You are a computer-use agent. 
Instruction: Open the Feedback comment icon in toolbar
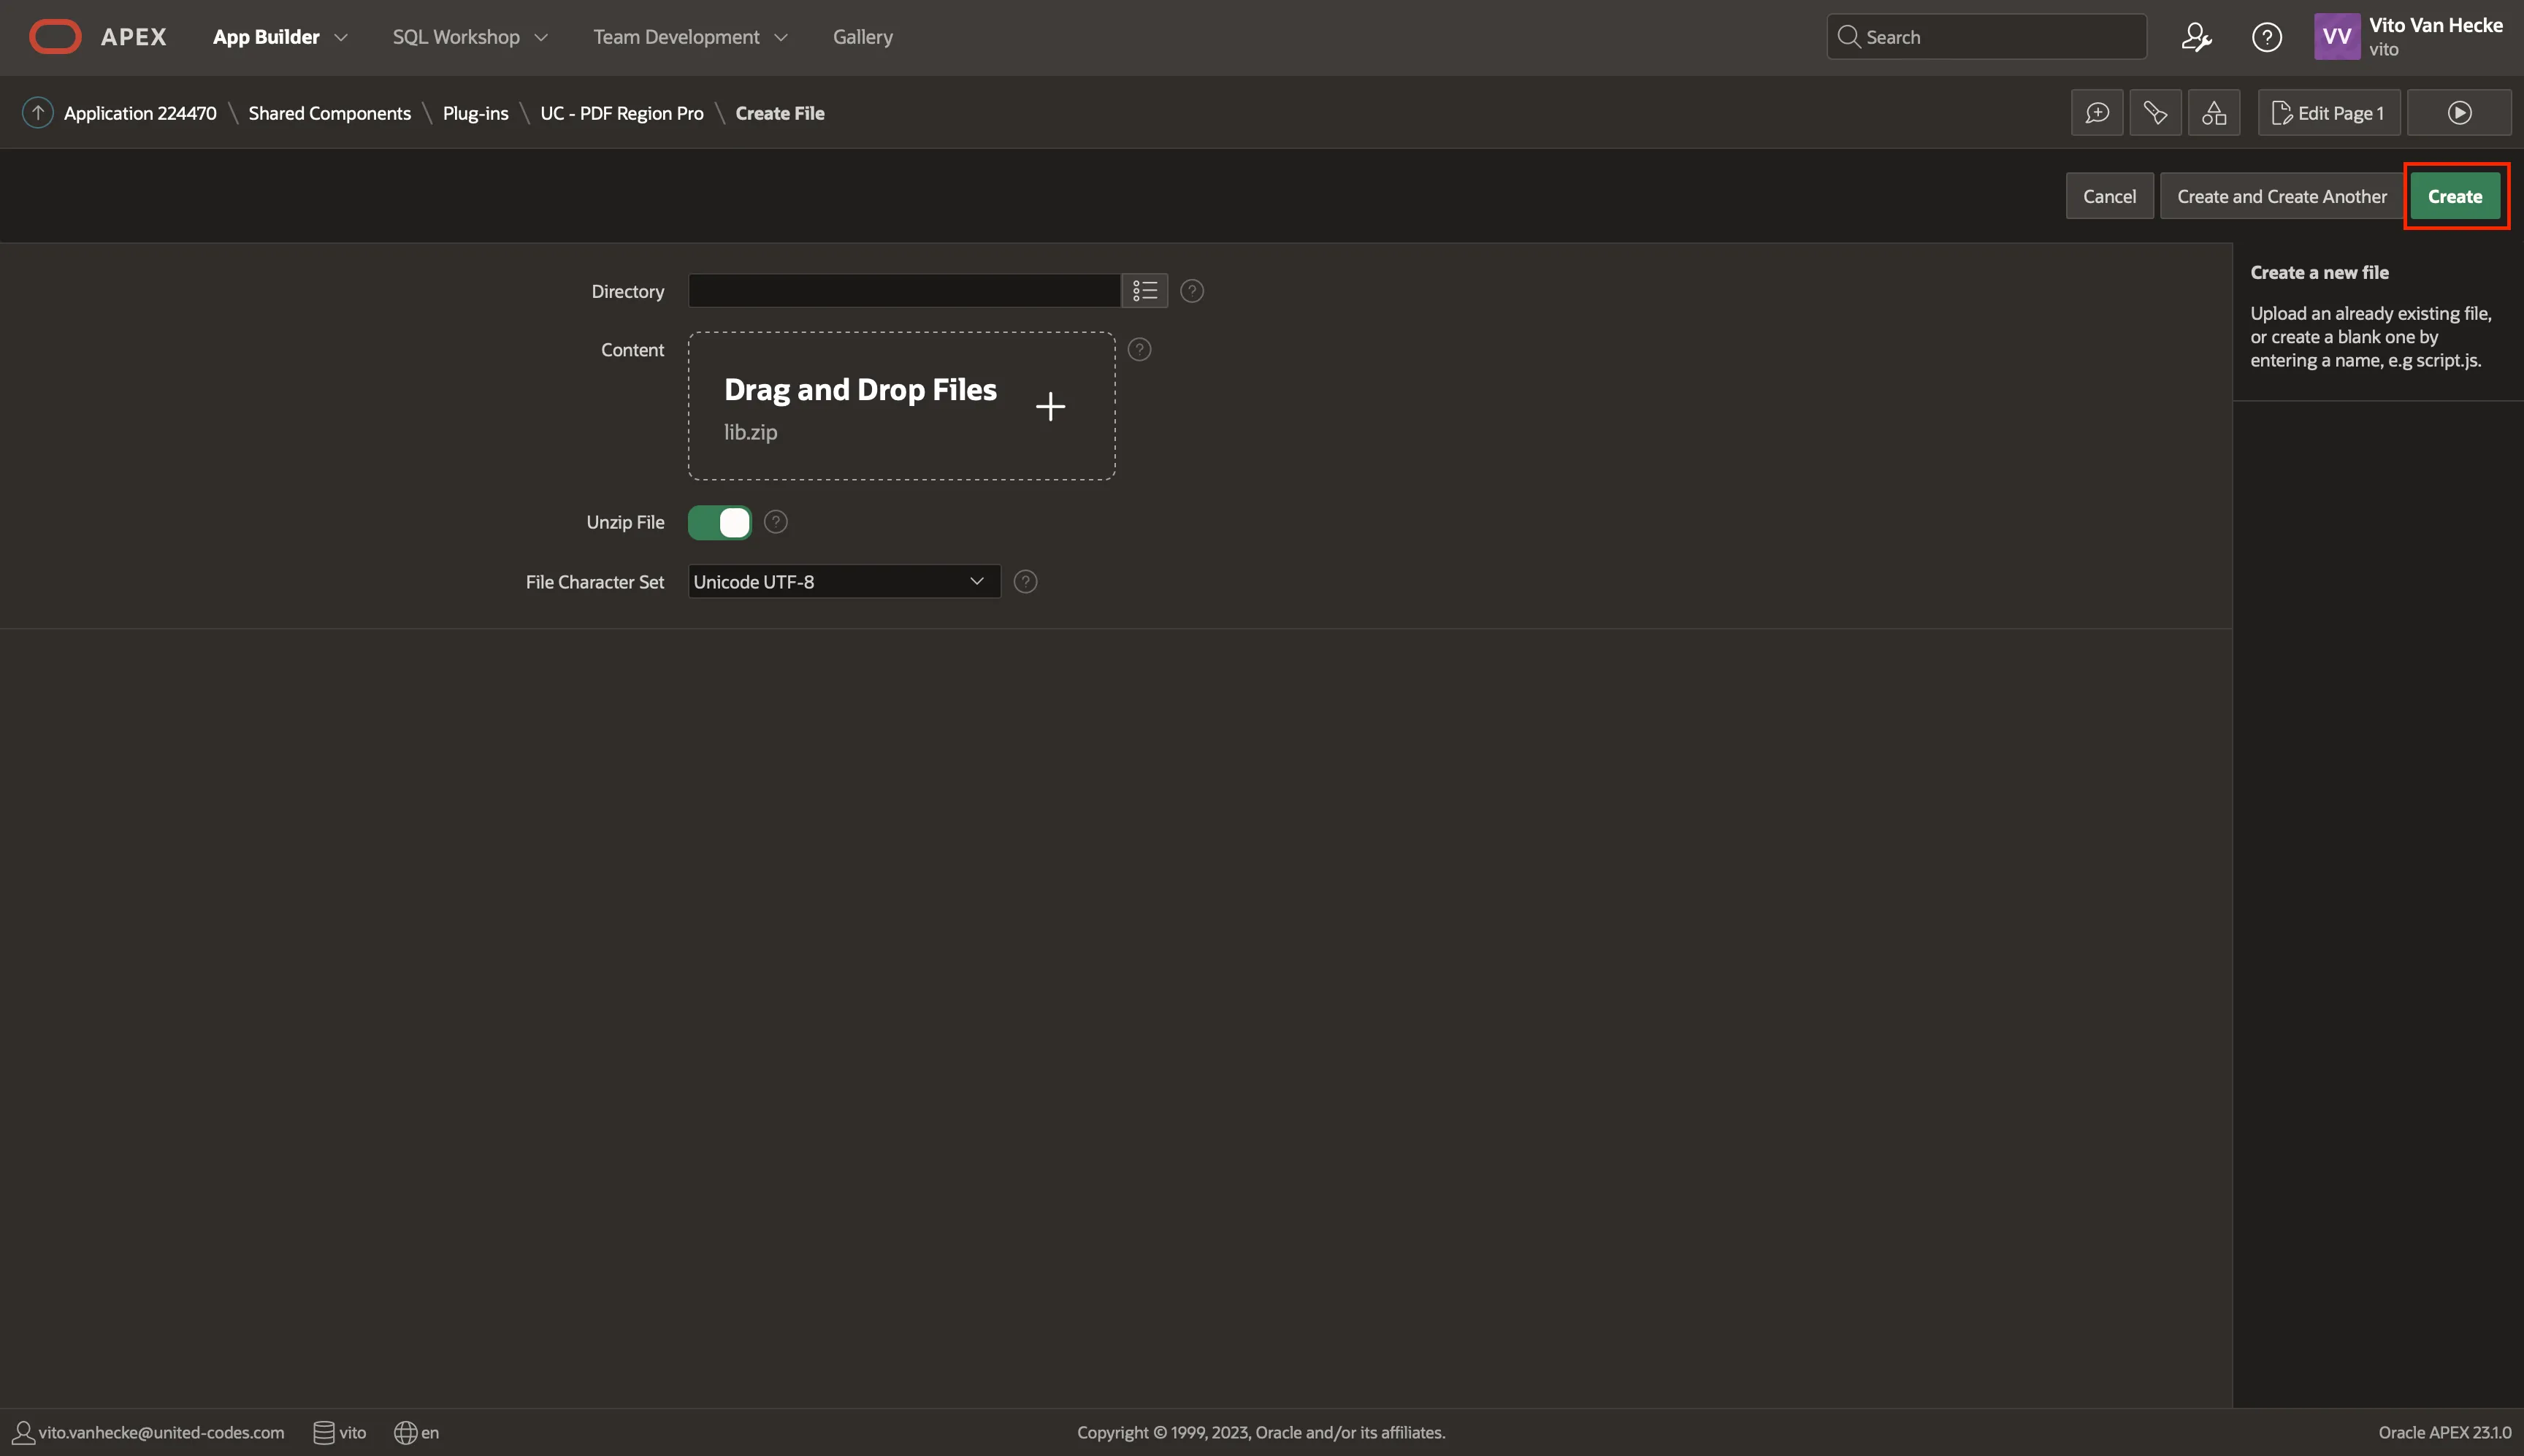(2097, 113)
